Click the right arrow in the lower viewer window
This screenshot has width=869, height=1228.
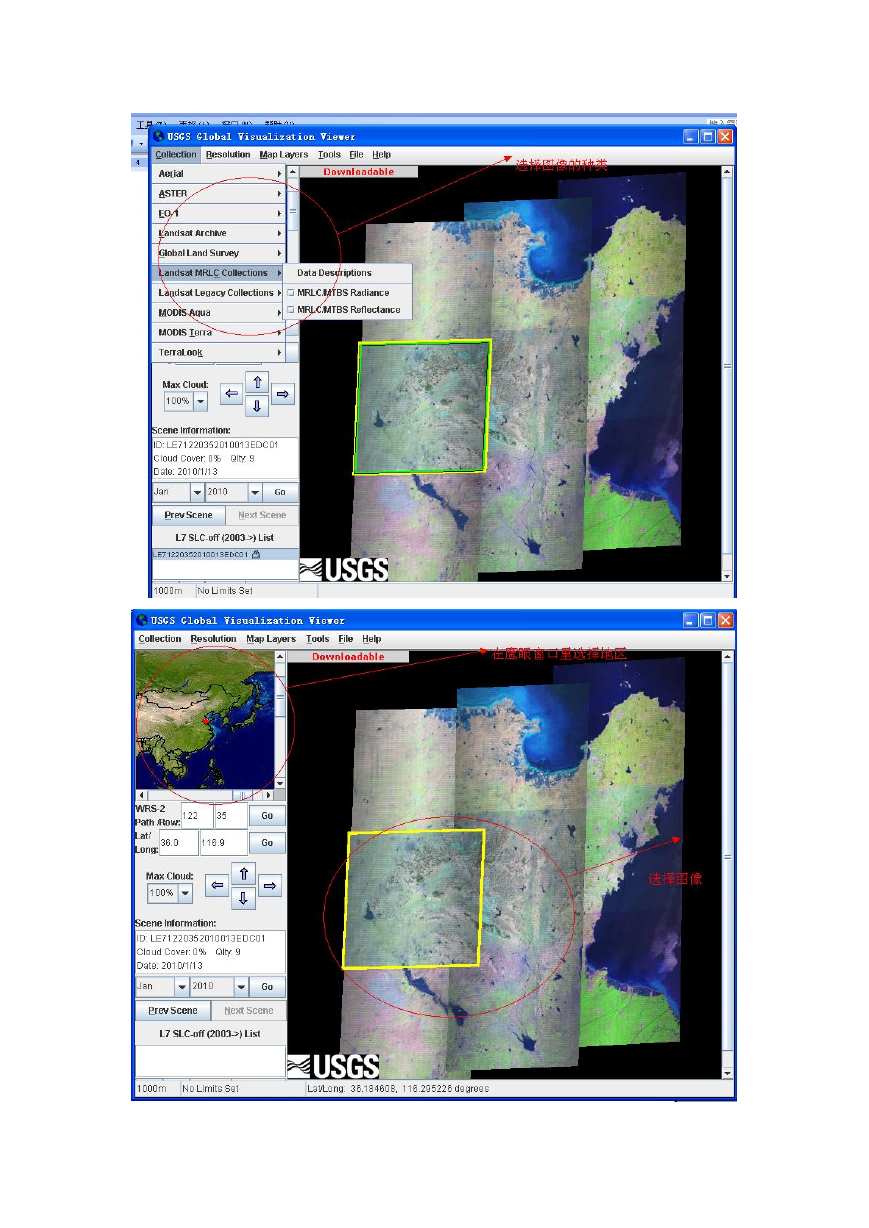[269, 886]
